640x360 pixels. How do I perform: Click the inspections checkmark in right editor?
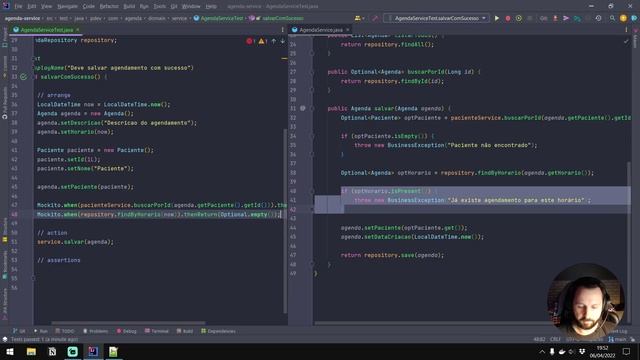click(626, 41)
